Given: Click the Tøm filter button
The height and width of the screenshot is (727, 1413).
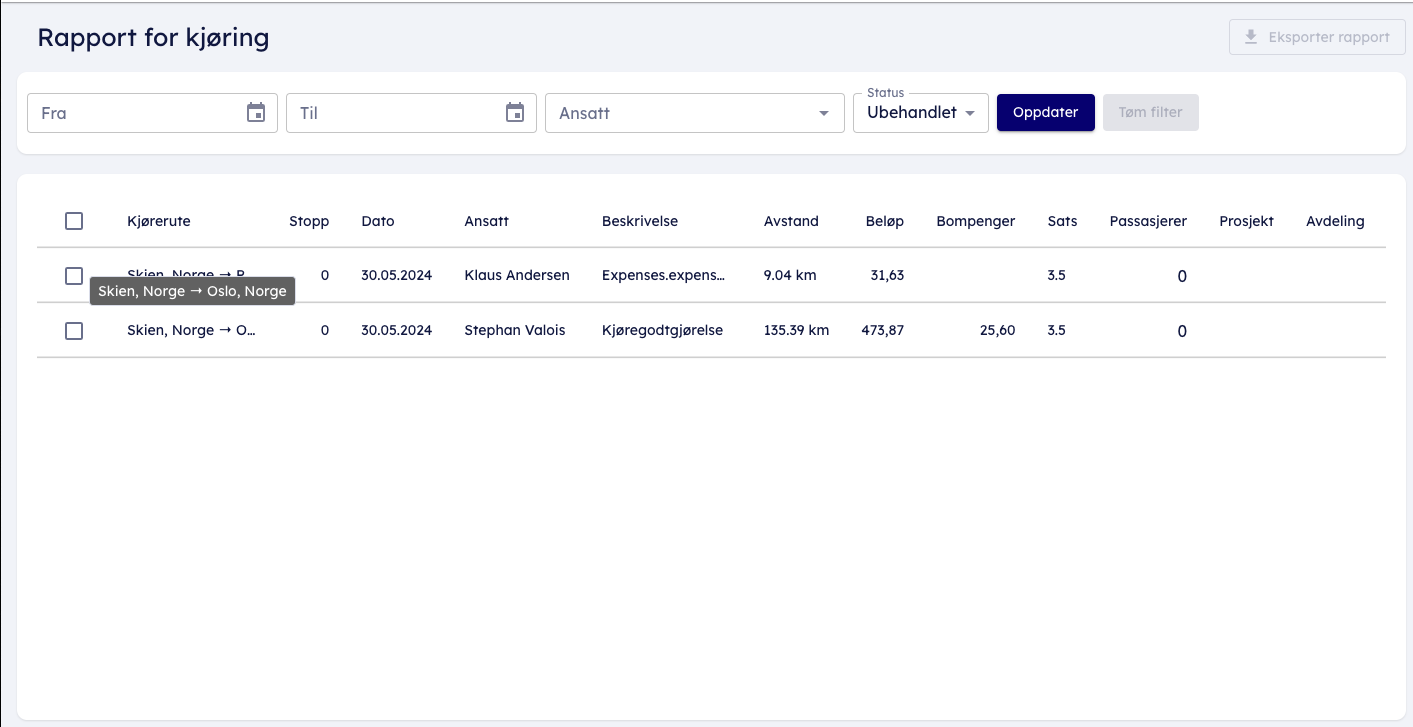Looking at the screenshot, I should tap(1150, 113).
